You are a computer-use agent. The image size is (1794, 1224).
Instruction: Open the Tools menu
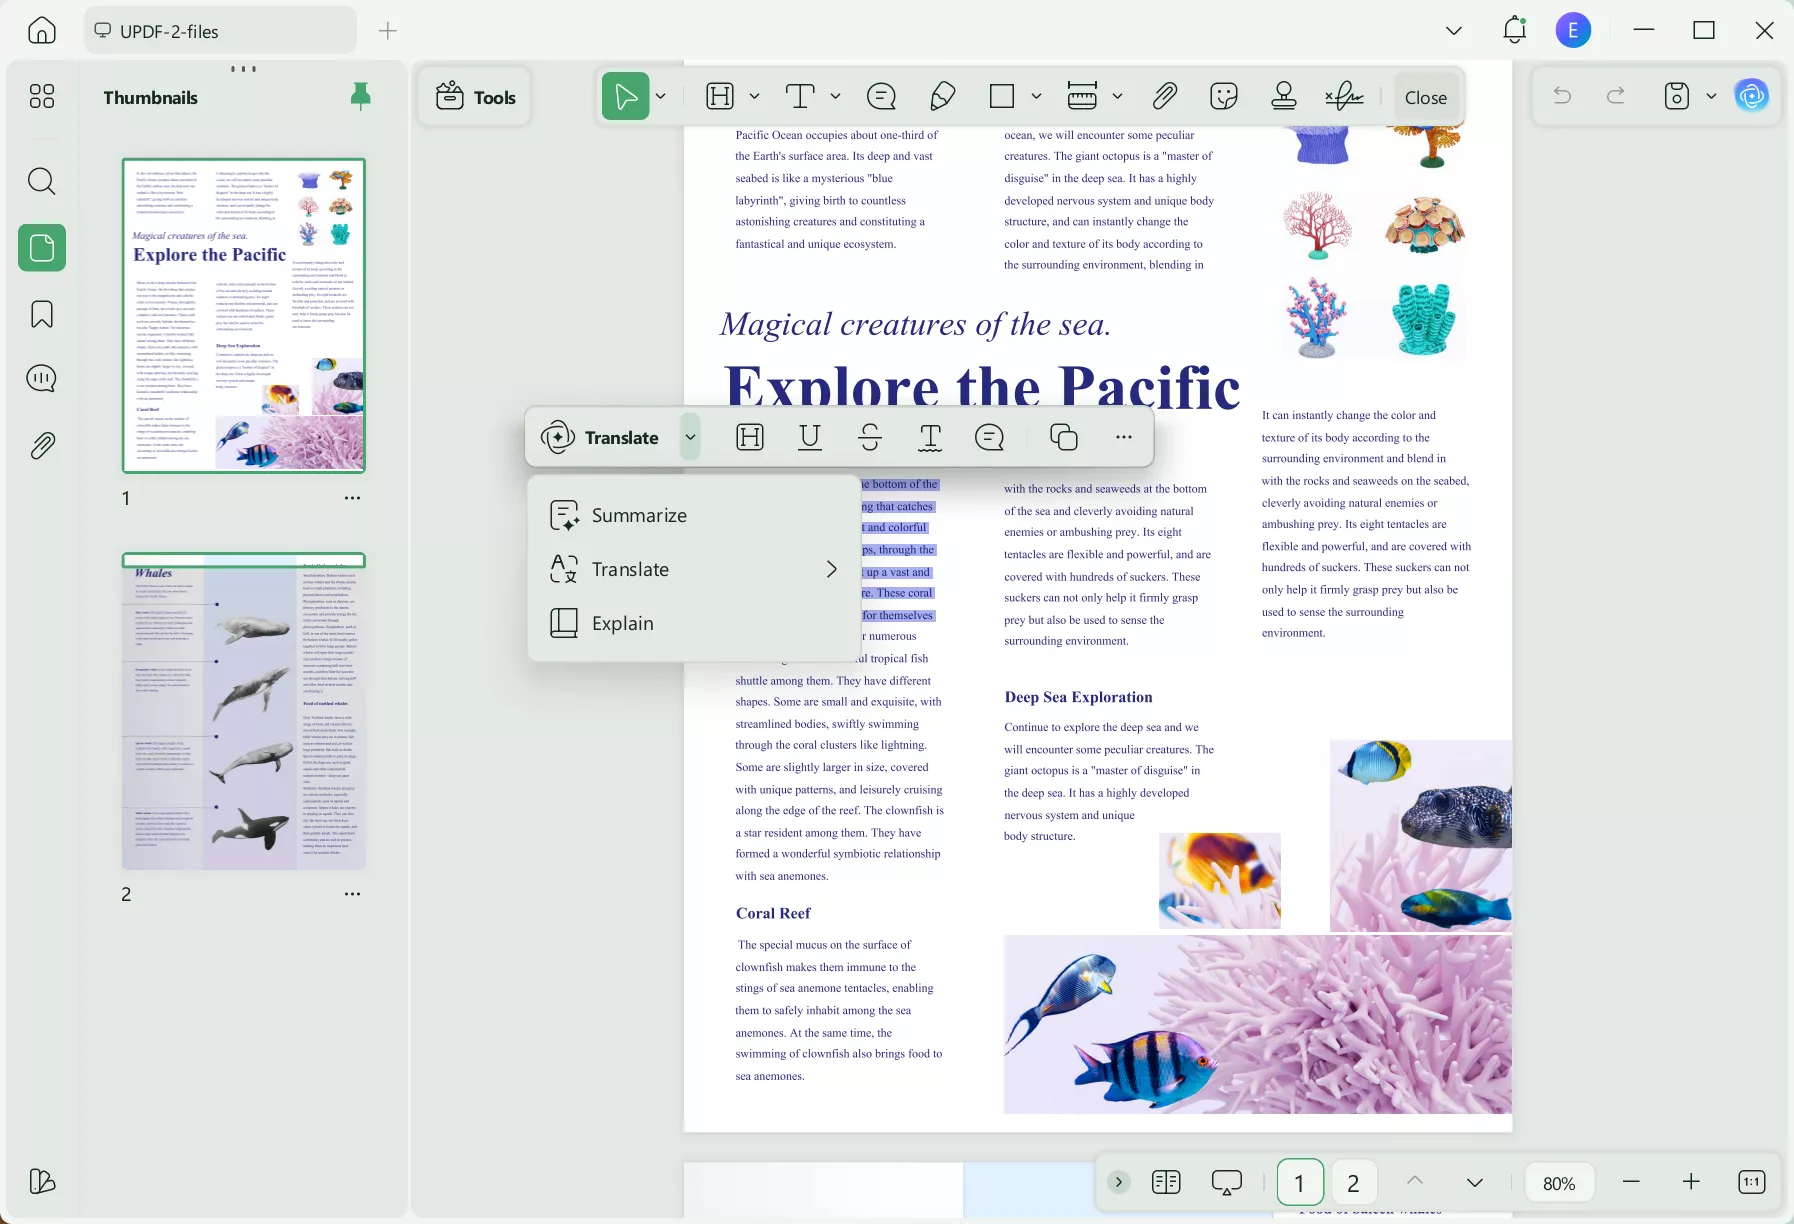pos(475,96)
